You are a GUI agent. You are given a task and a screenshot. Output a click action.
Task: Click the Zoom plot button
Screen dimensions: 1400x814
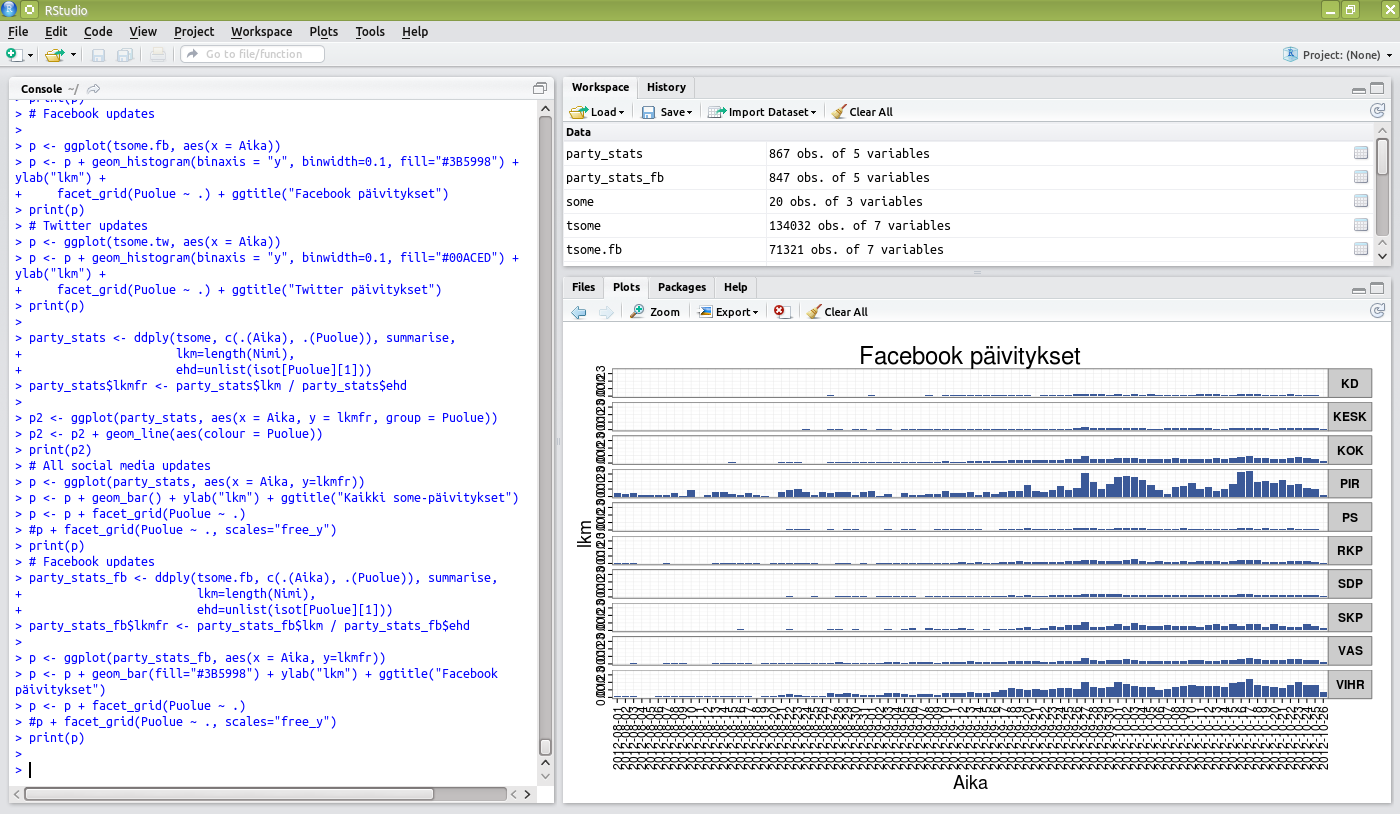coord(655,312)
